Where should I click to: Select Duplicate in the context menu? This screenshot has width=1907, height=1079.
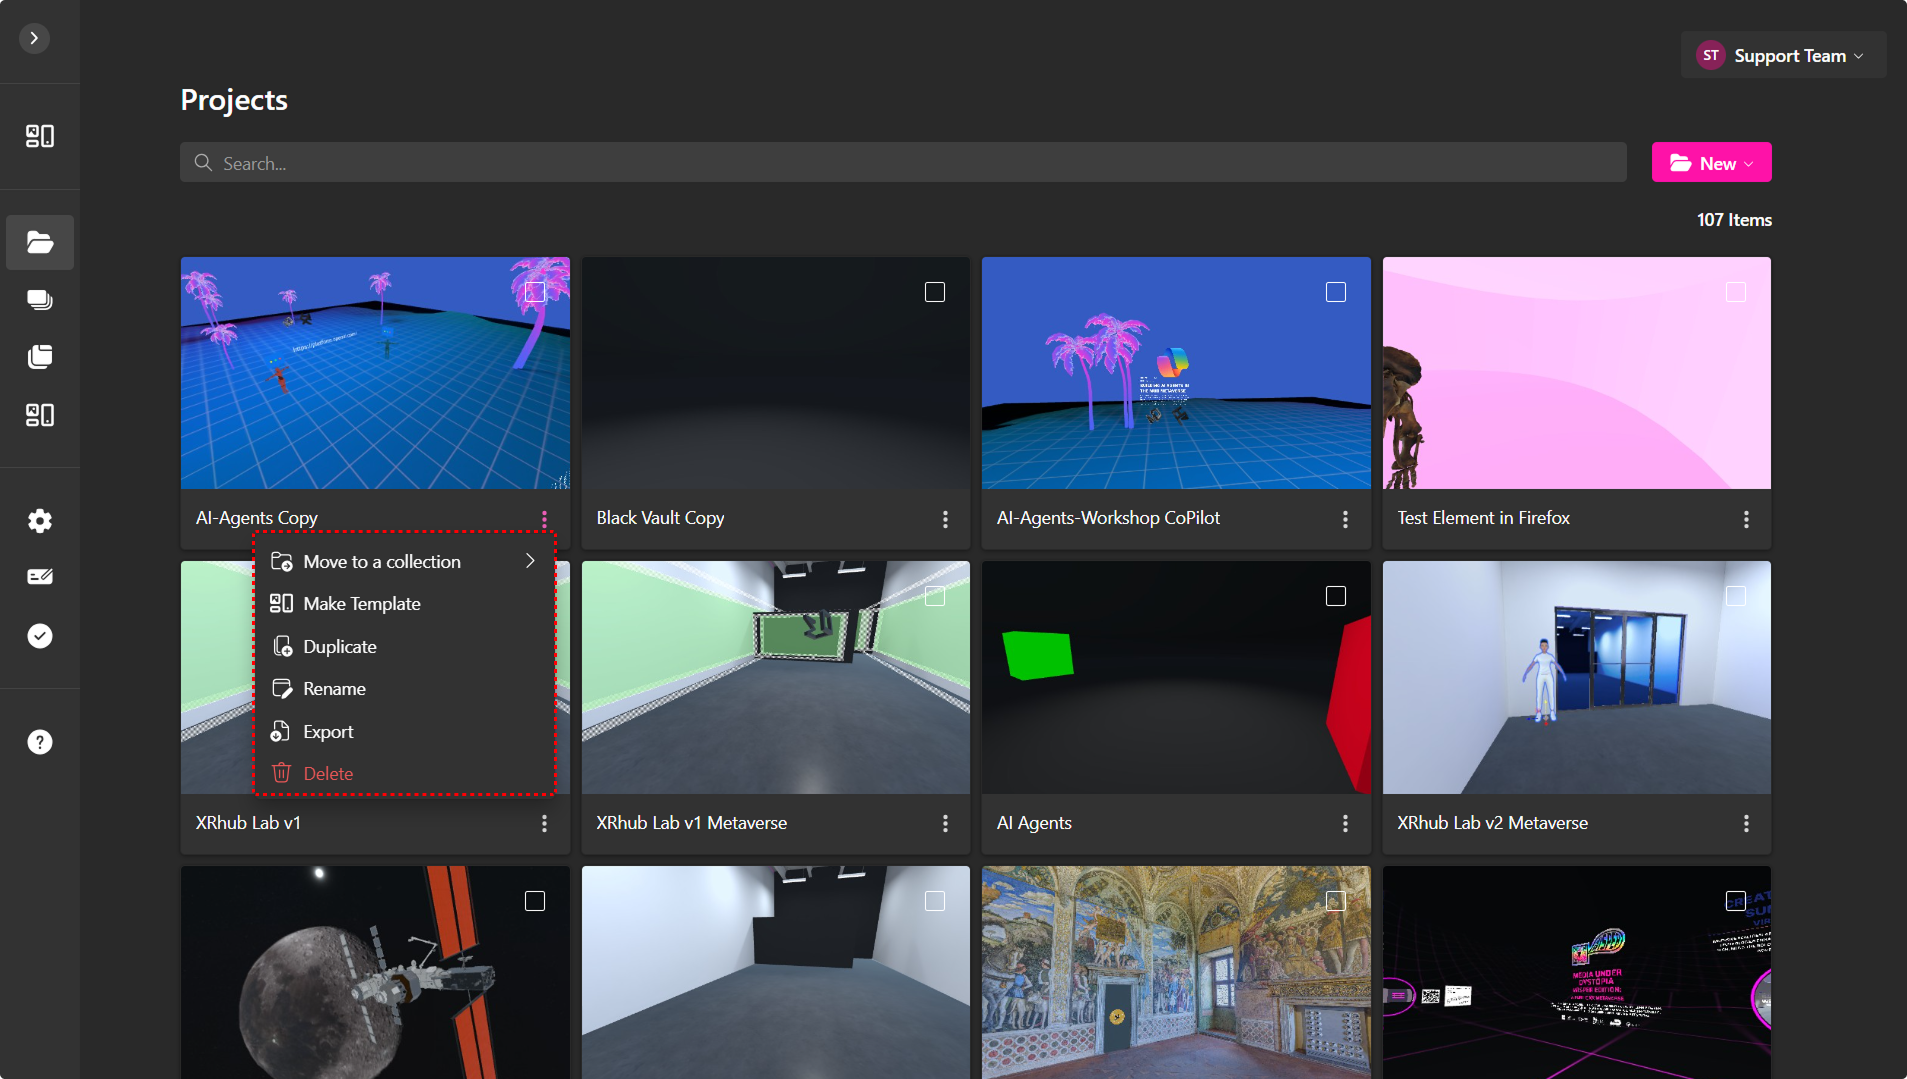[x=340, y=646]
